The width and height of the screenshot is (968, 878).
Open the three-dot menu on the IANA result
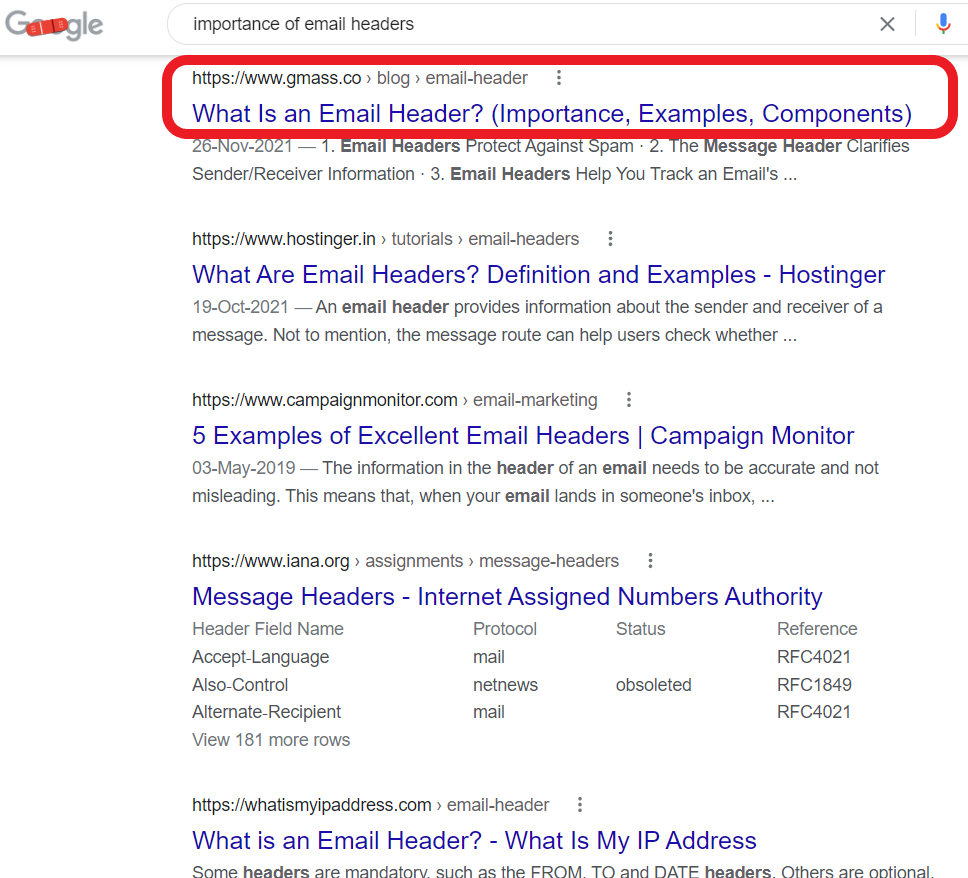tap(650, 561)
